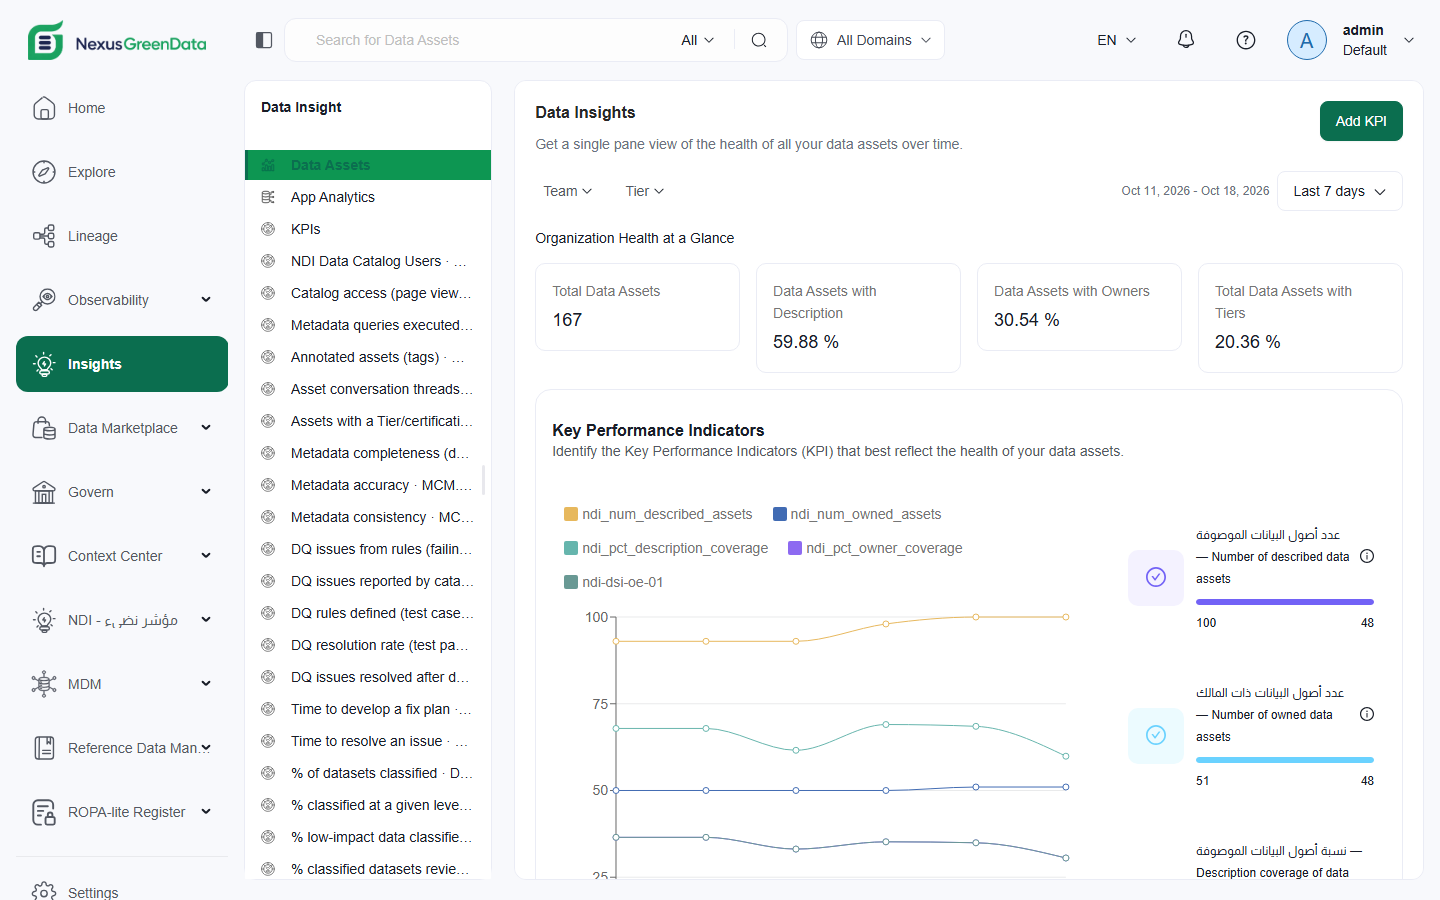Viewport: 1440px width, 900px height.
Task: Expand the Context Center chevron
Action: pyautogui.click(x=206, y=556)
